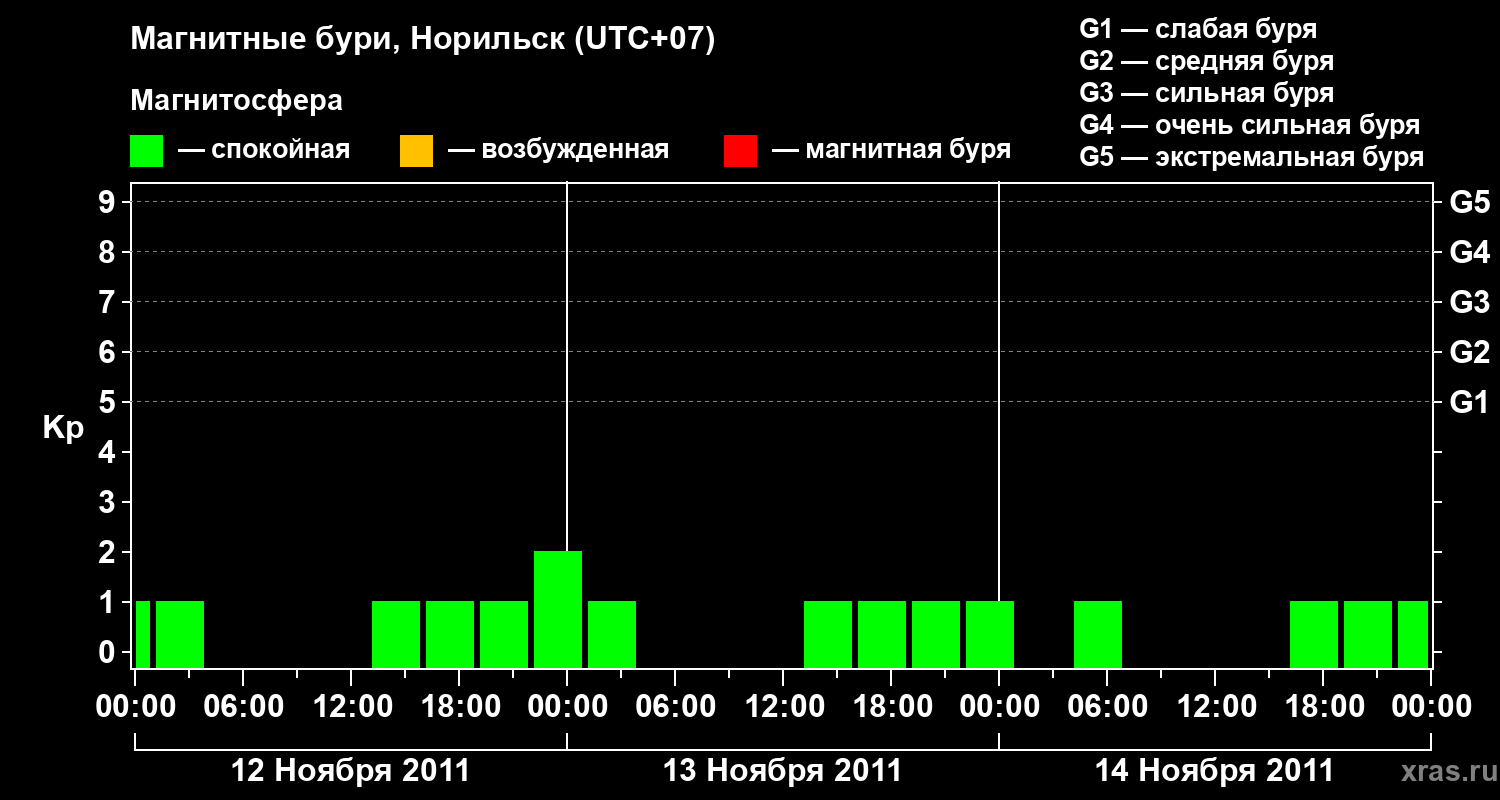The image size is (1500, 800).
Task: Click the right-axis 'G1' tick label
Action: [x=1470, y=402]
